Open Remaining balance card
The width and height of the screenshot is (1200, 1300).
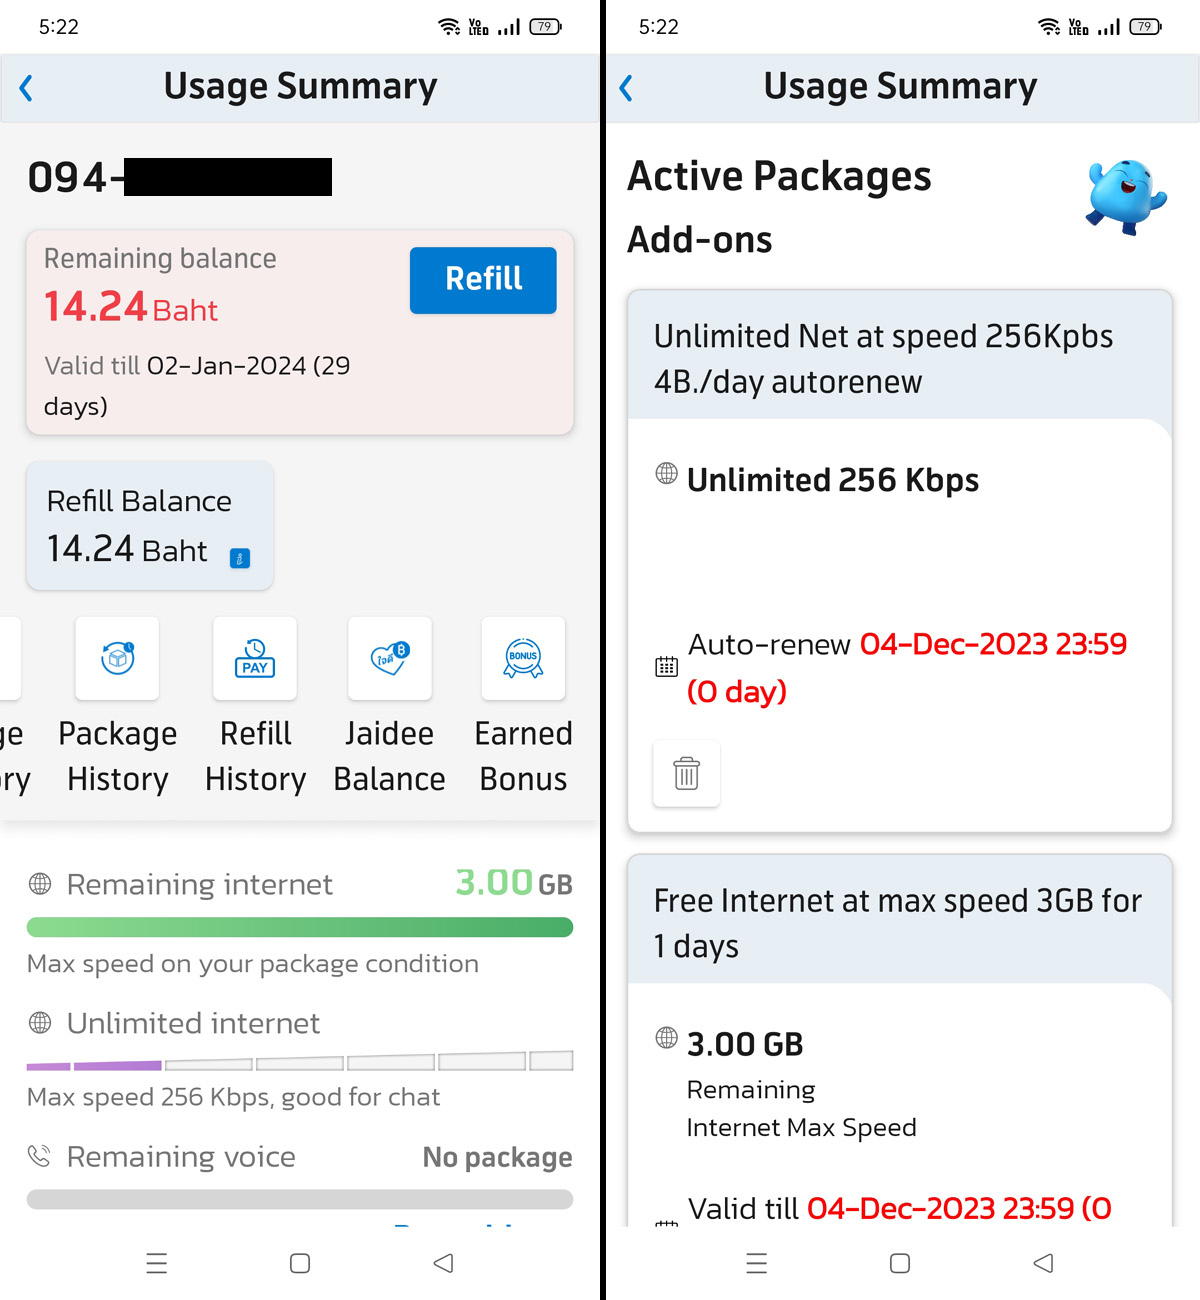point(300,333)
